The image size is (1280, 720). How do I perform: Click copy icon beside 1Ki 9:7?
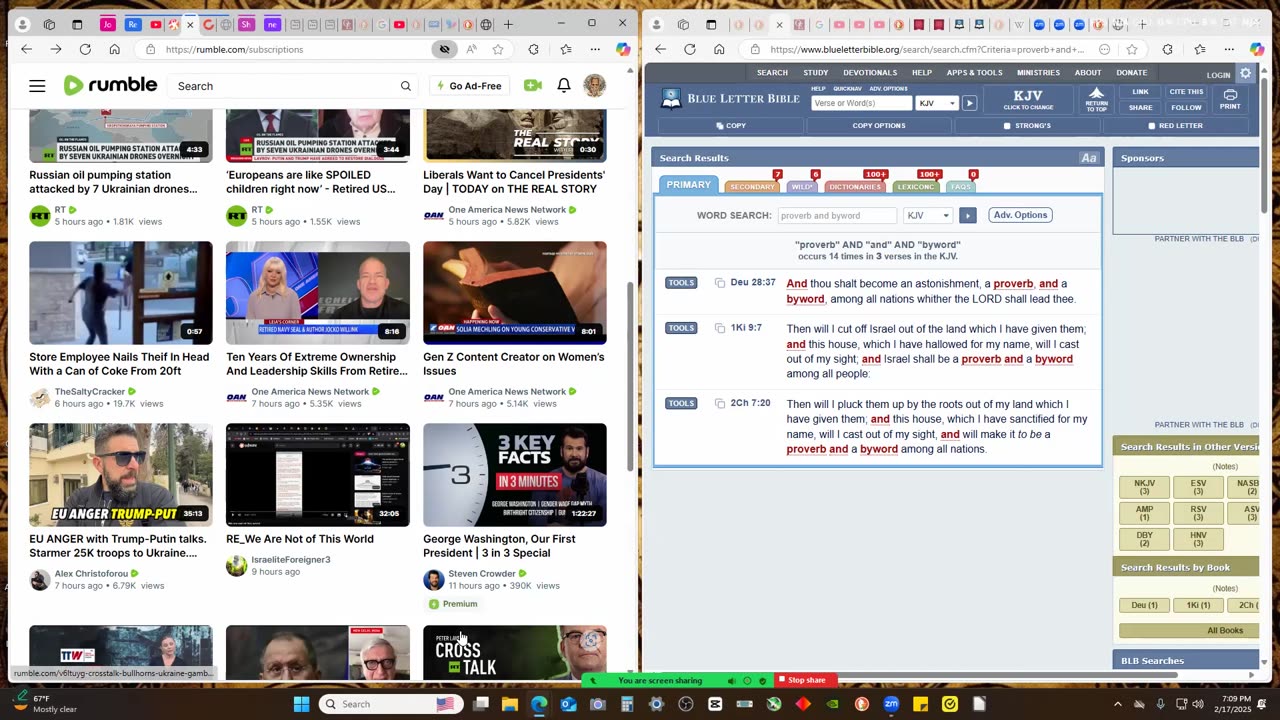719,328
